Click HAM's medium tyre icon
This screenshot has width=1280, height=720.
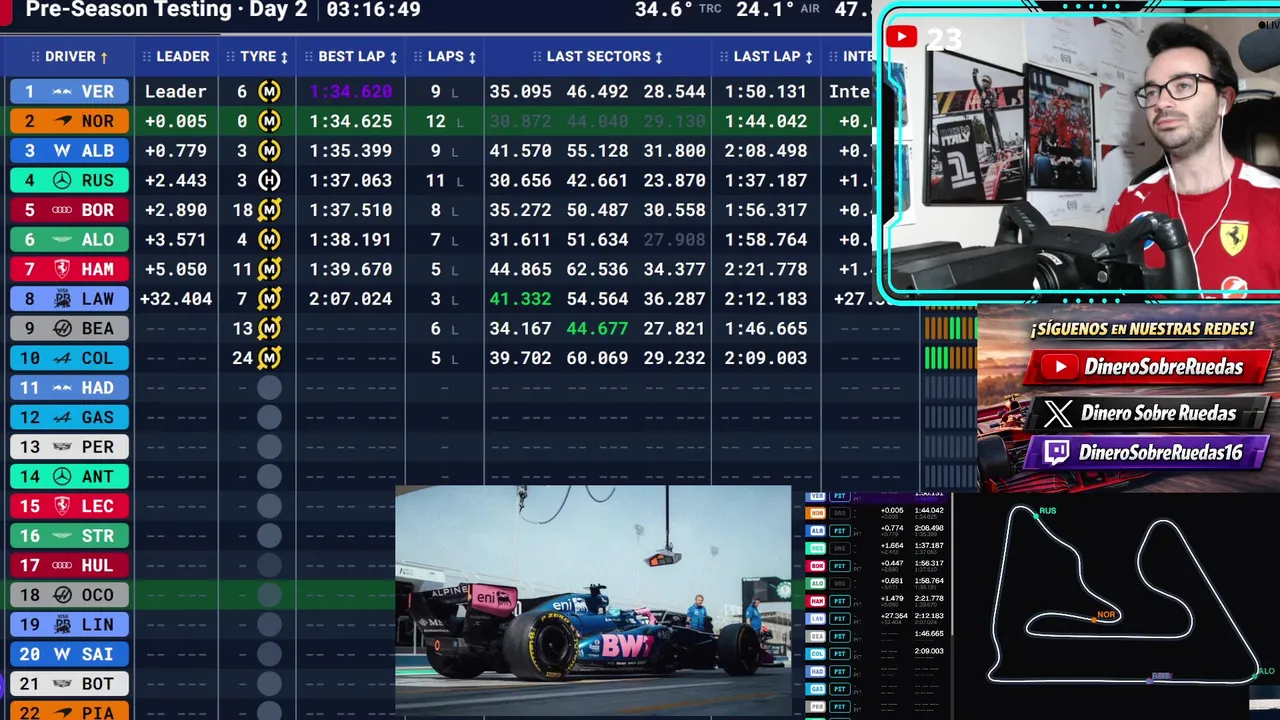[269, 269]
